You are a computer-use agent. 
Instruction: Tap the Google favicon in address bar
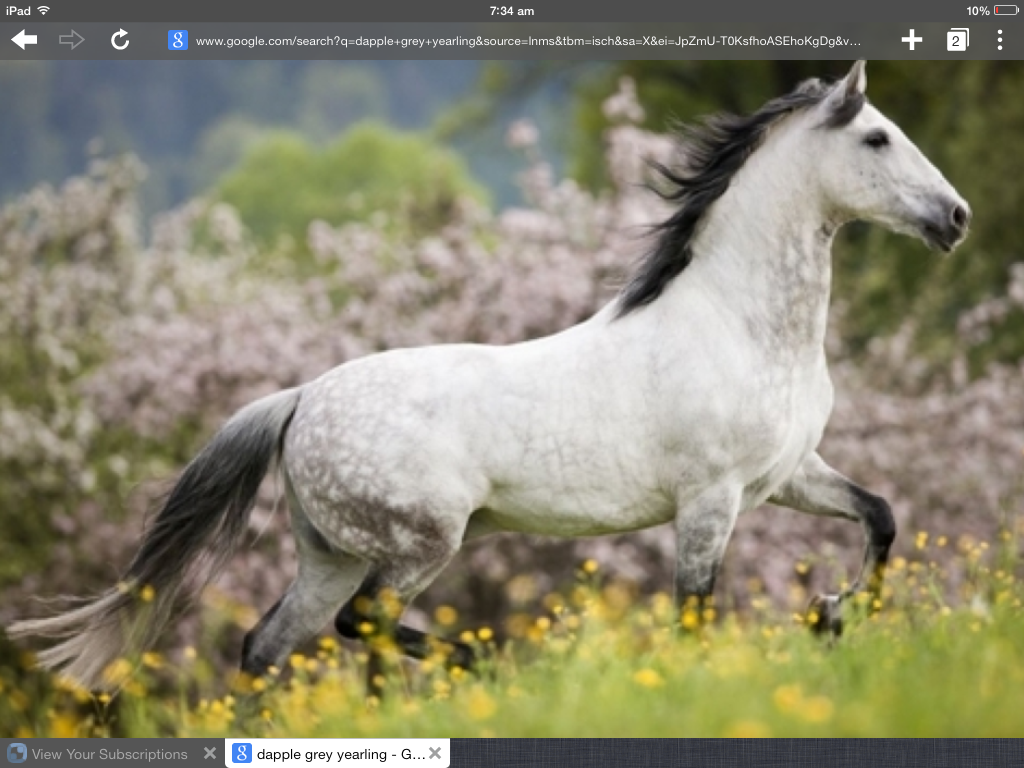coord(178,41)
